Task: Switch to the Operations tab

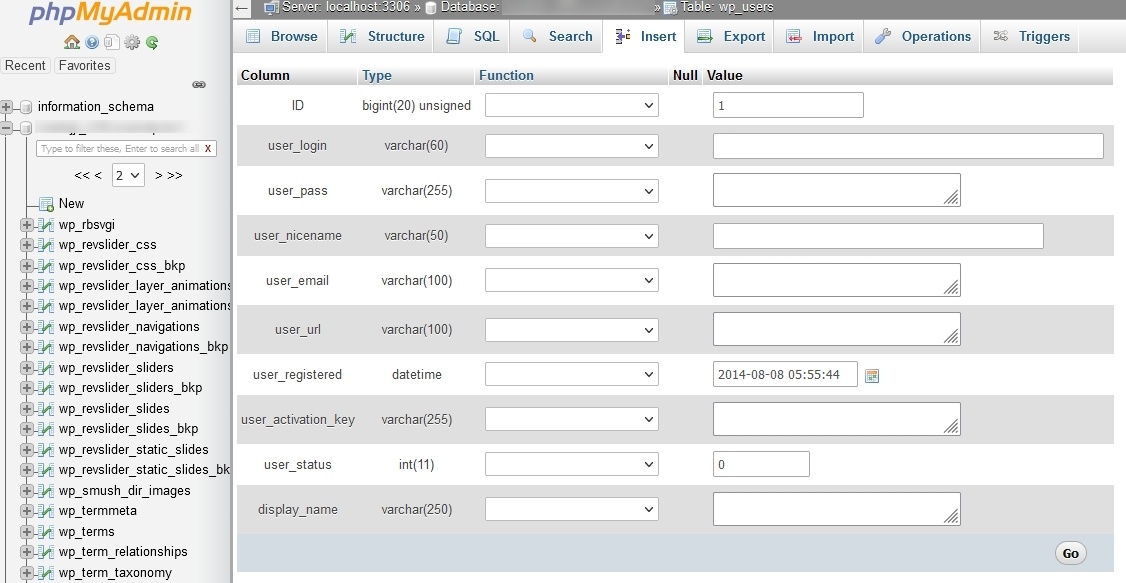Action: 922,37
